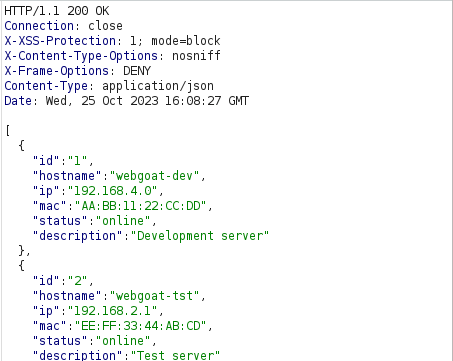Select the MAC value "AA:BB:11:22:CC:DD"
This screenshot has width=453, height=361.
[141, 206]
